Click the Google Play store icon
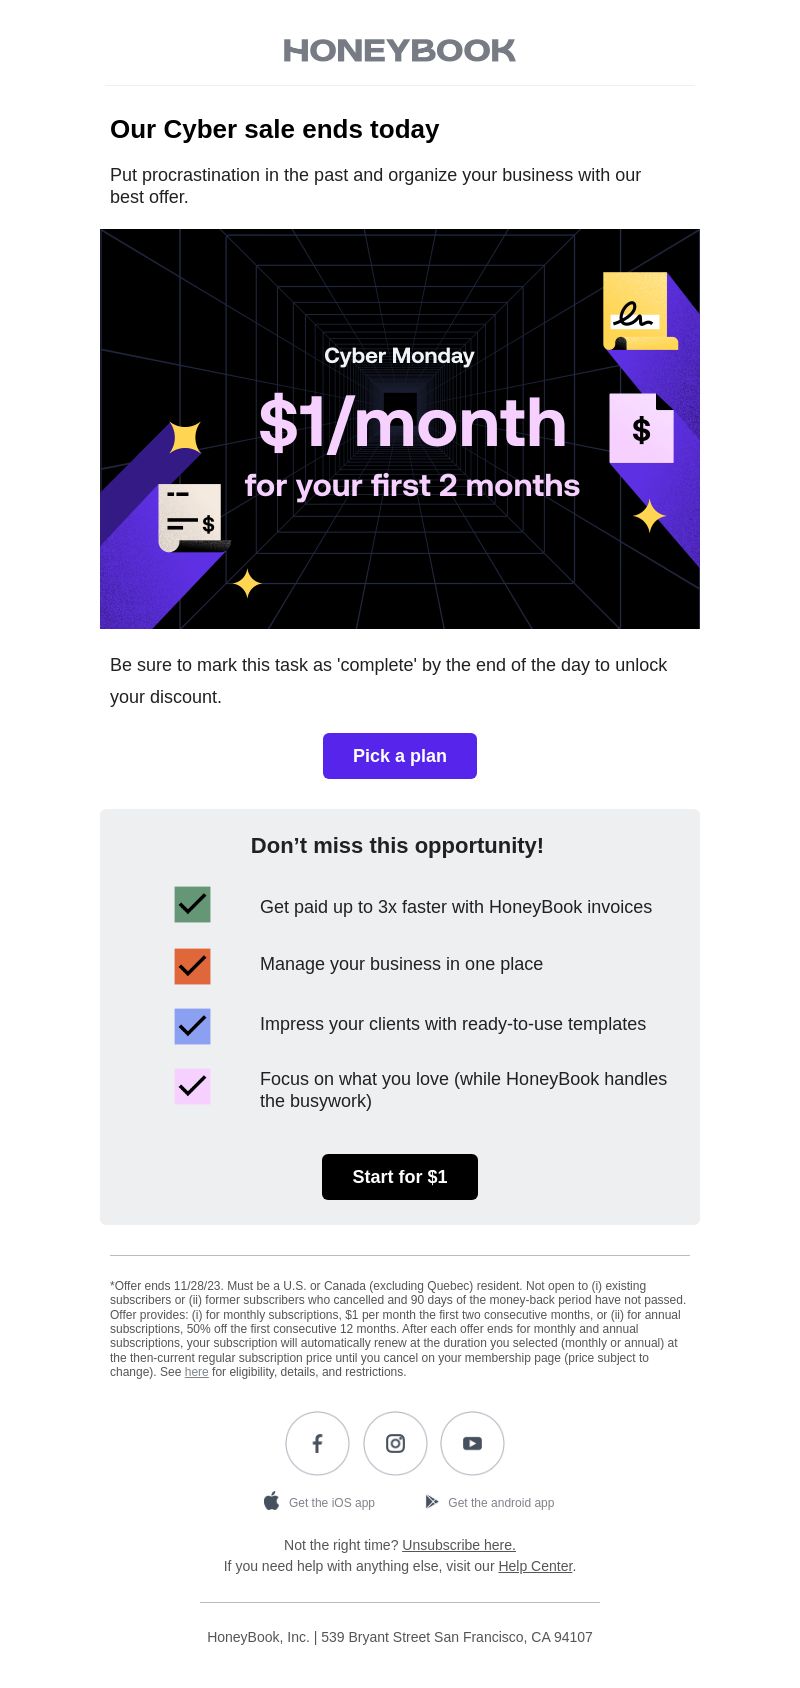This screenshot has height=1688, width=800. 431,1502
